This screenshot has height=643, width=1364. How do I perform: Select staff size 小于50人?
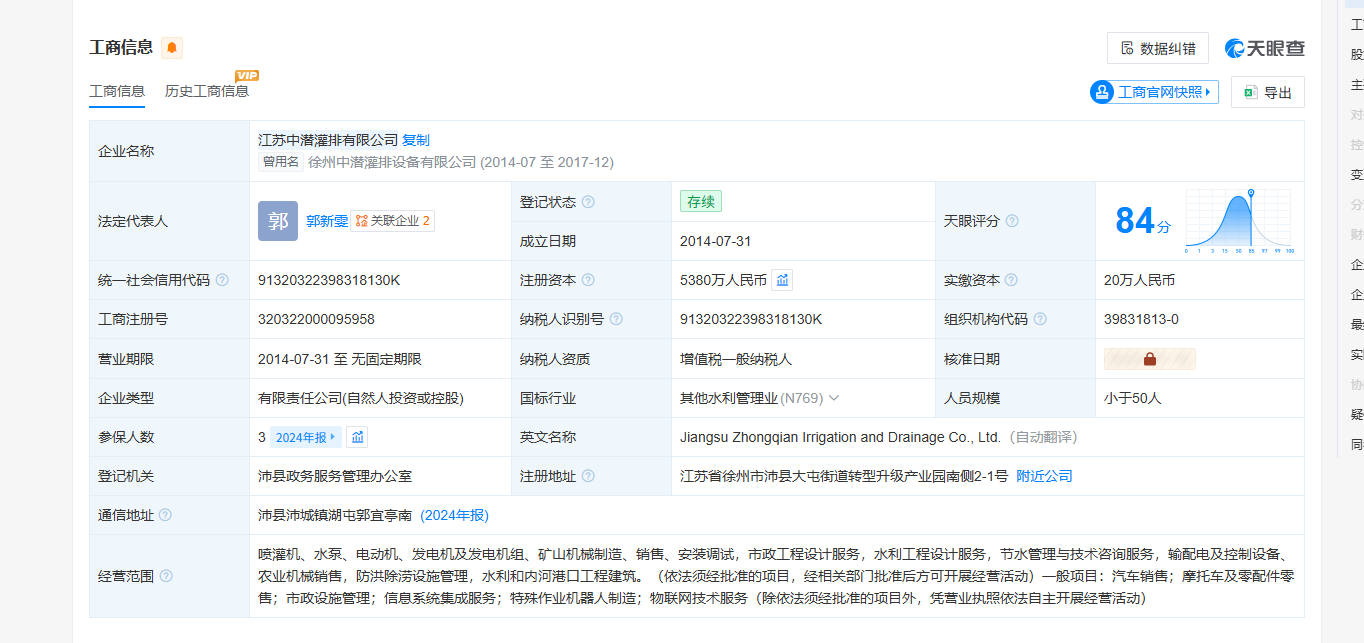pos(1133,398)
